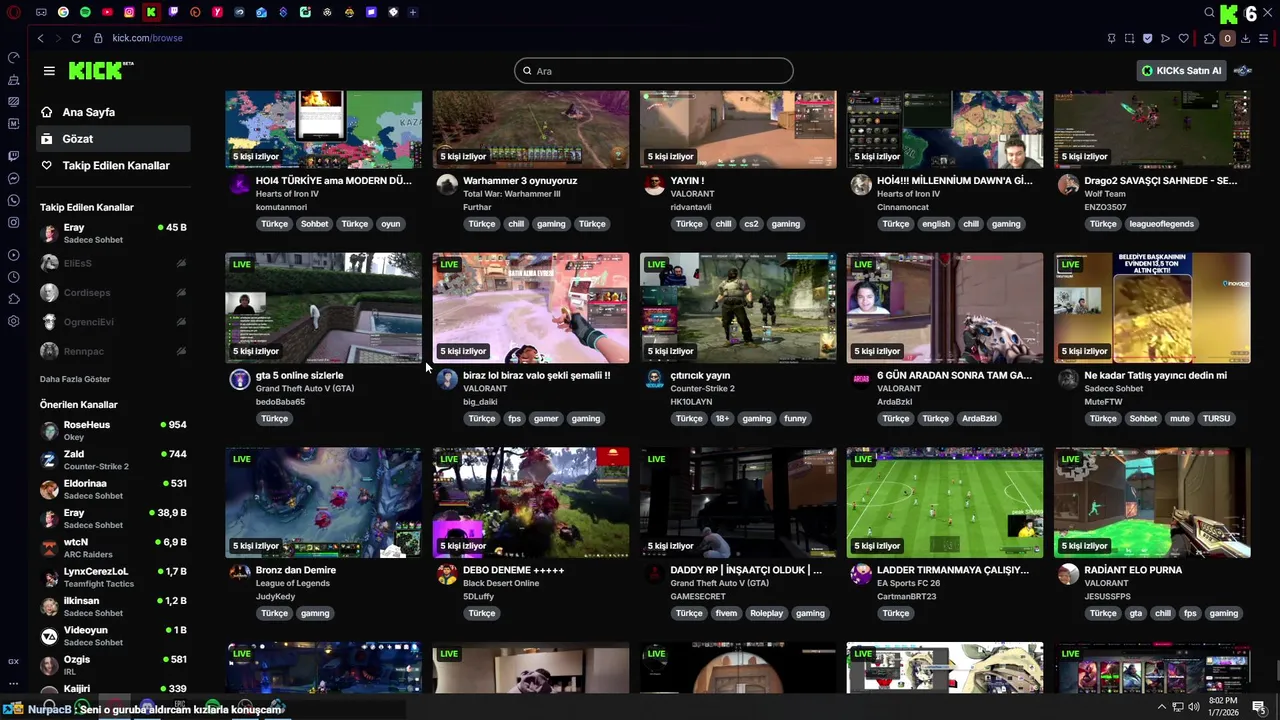Open RADİANT ELO PURNA stream title
Image resolution: width=1280 pixels, height=720 pixels.
(1133, 570)
